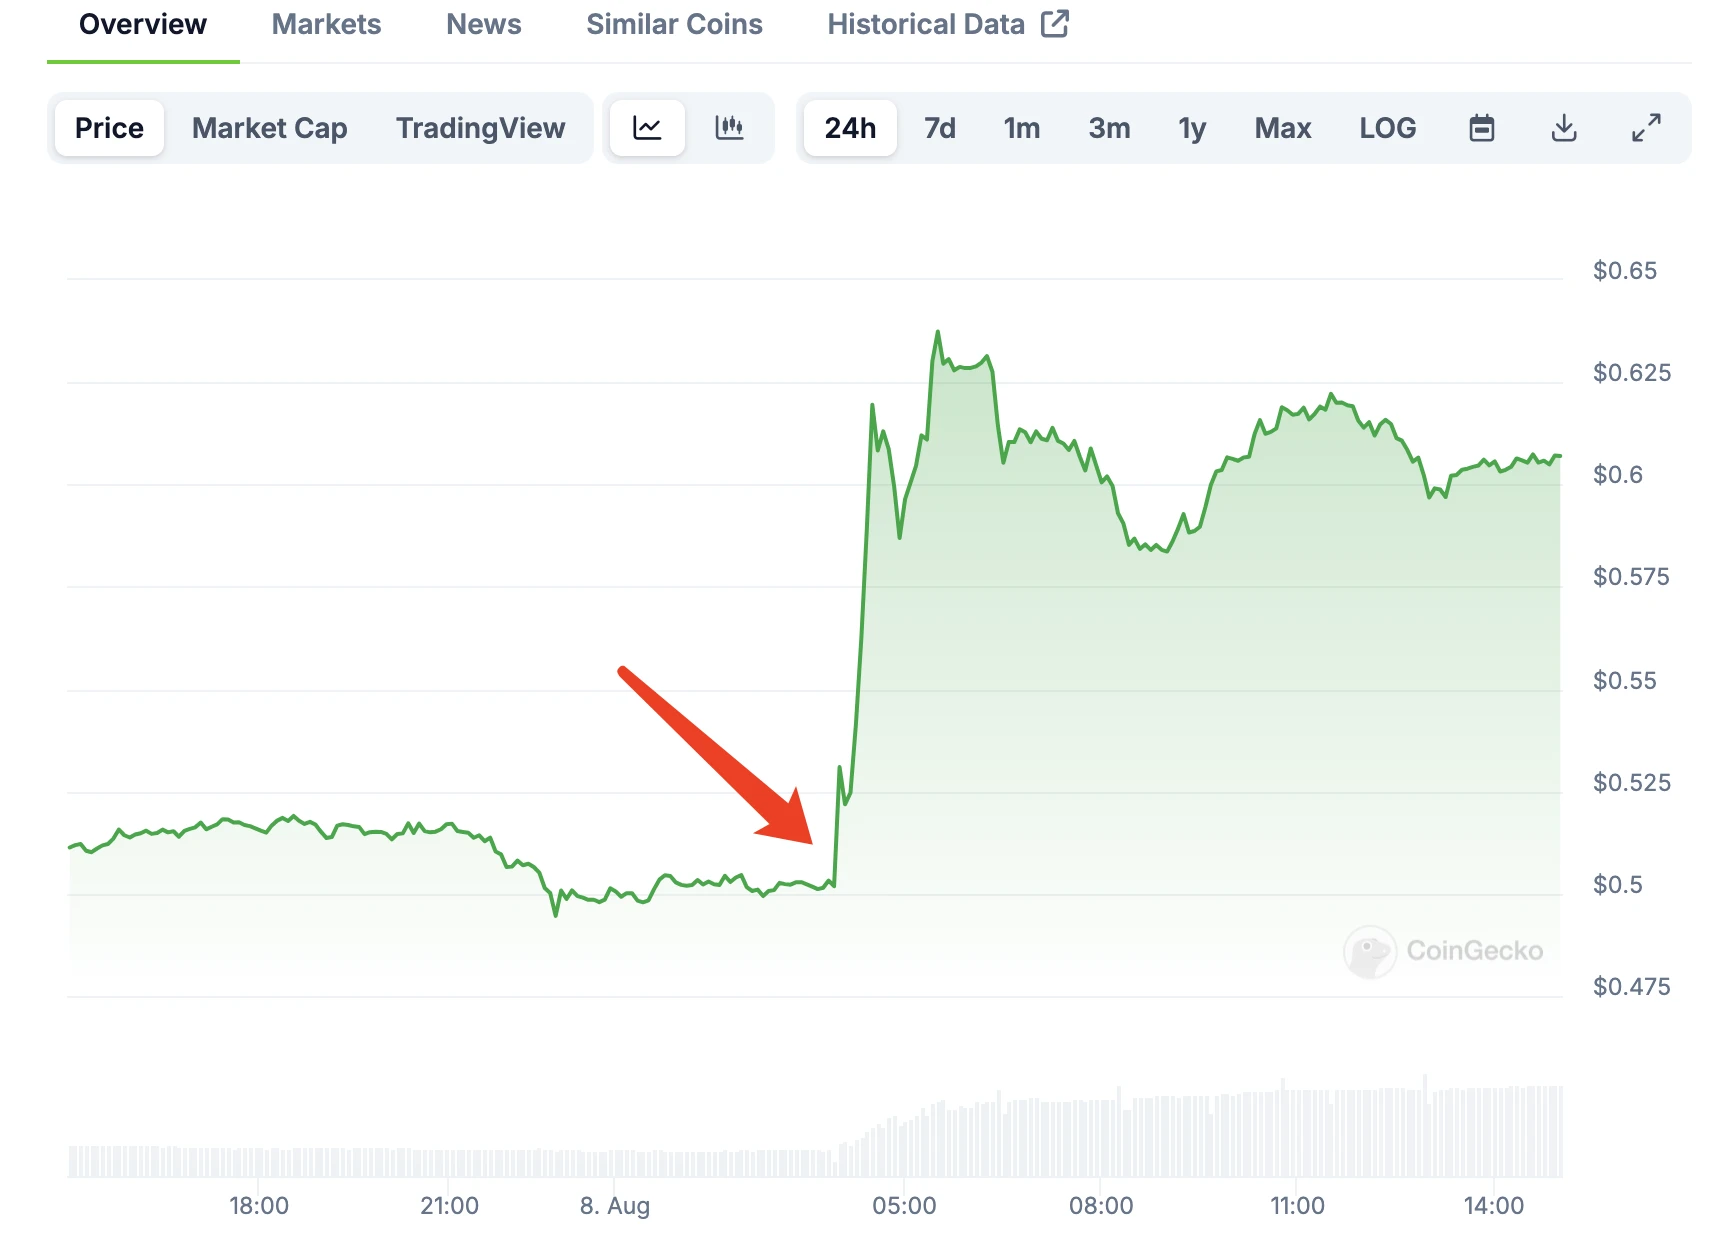Switch to the line chart view icon

647,128
